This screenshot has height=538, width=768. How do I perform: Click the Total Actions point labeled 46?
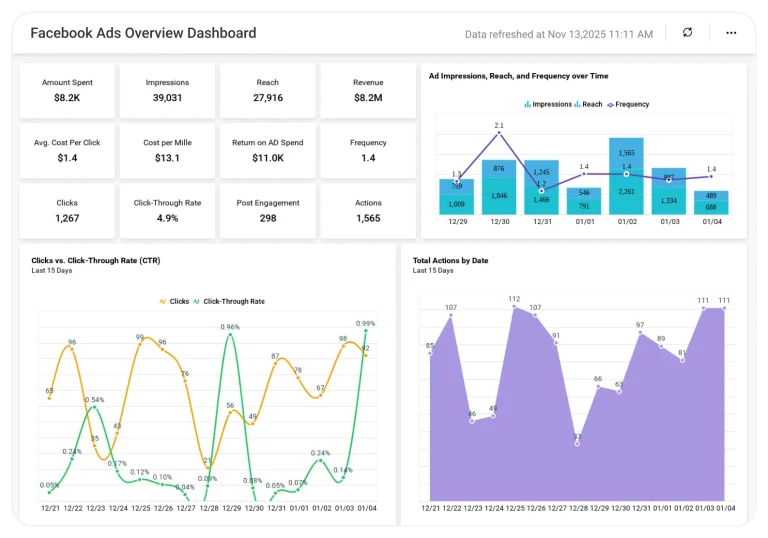coord(472,421)
